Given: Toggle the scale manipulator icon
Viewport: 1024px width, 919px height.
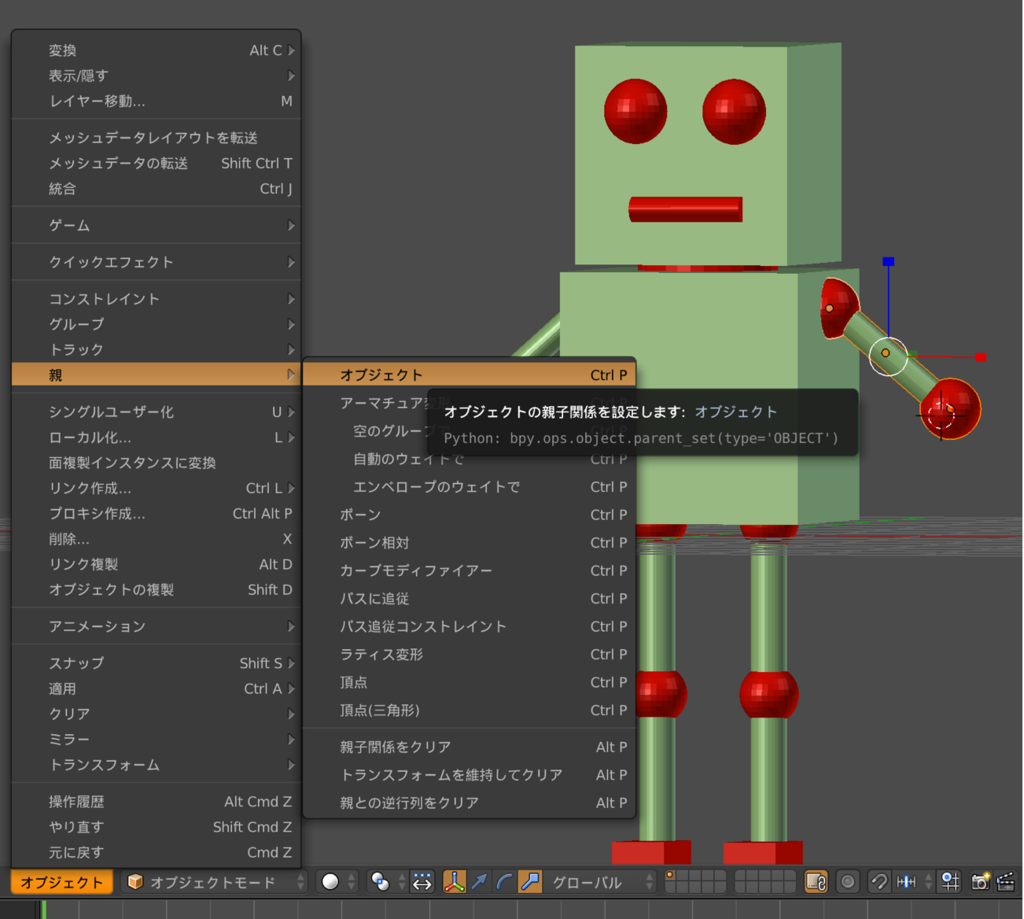Looking at the screenshot, I should 530,882.
